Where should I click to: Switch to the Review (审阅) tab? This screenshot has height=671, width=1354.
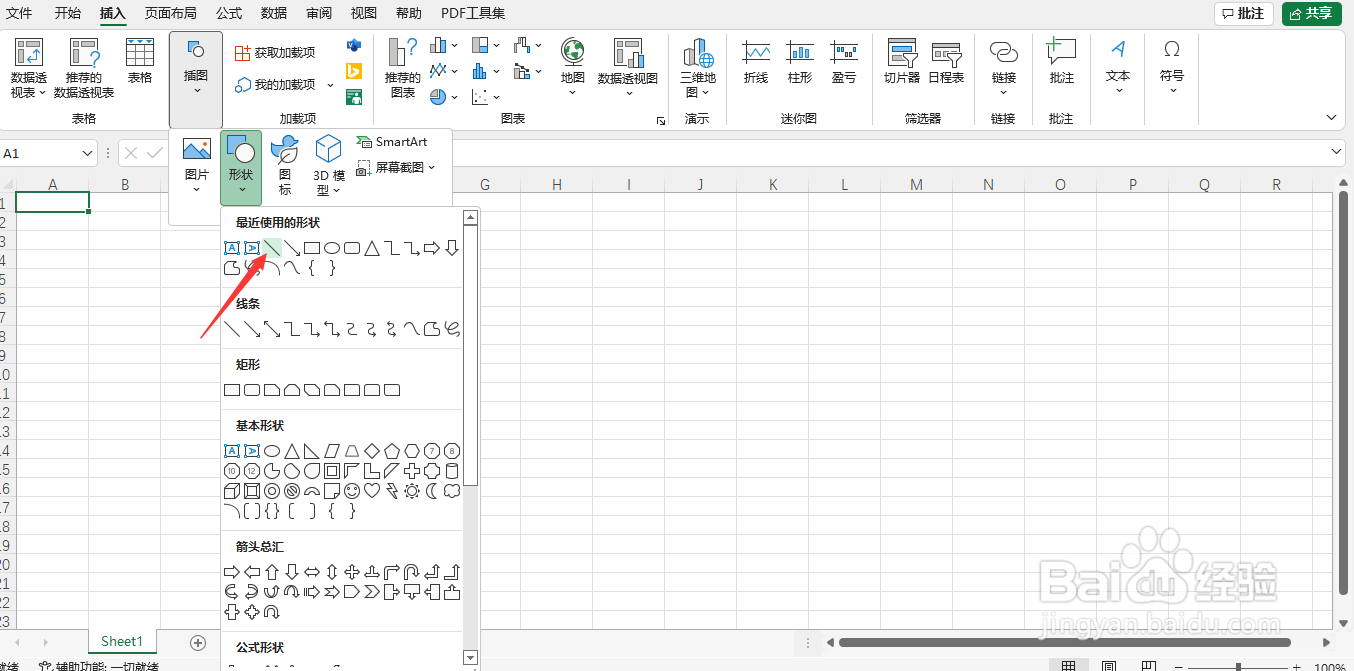point(319,13)
